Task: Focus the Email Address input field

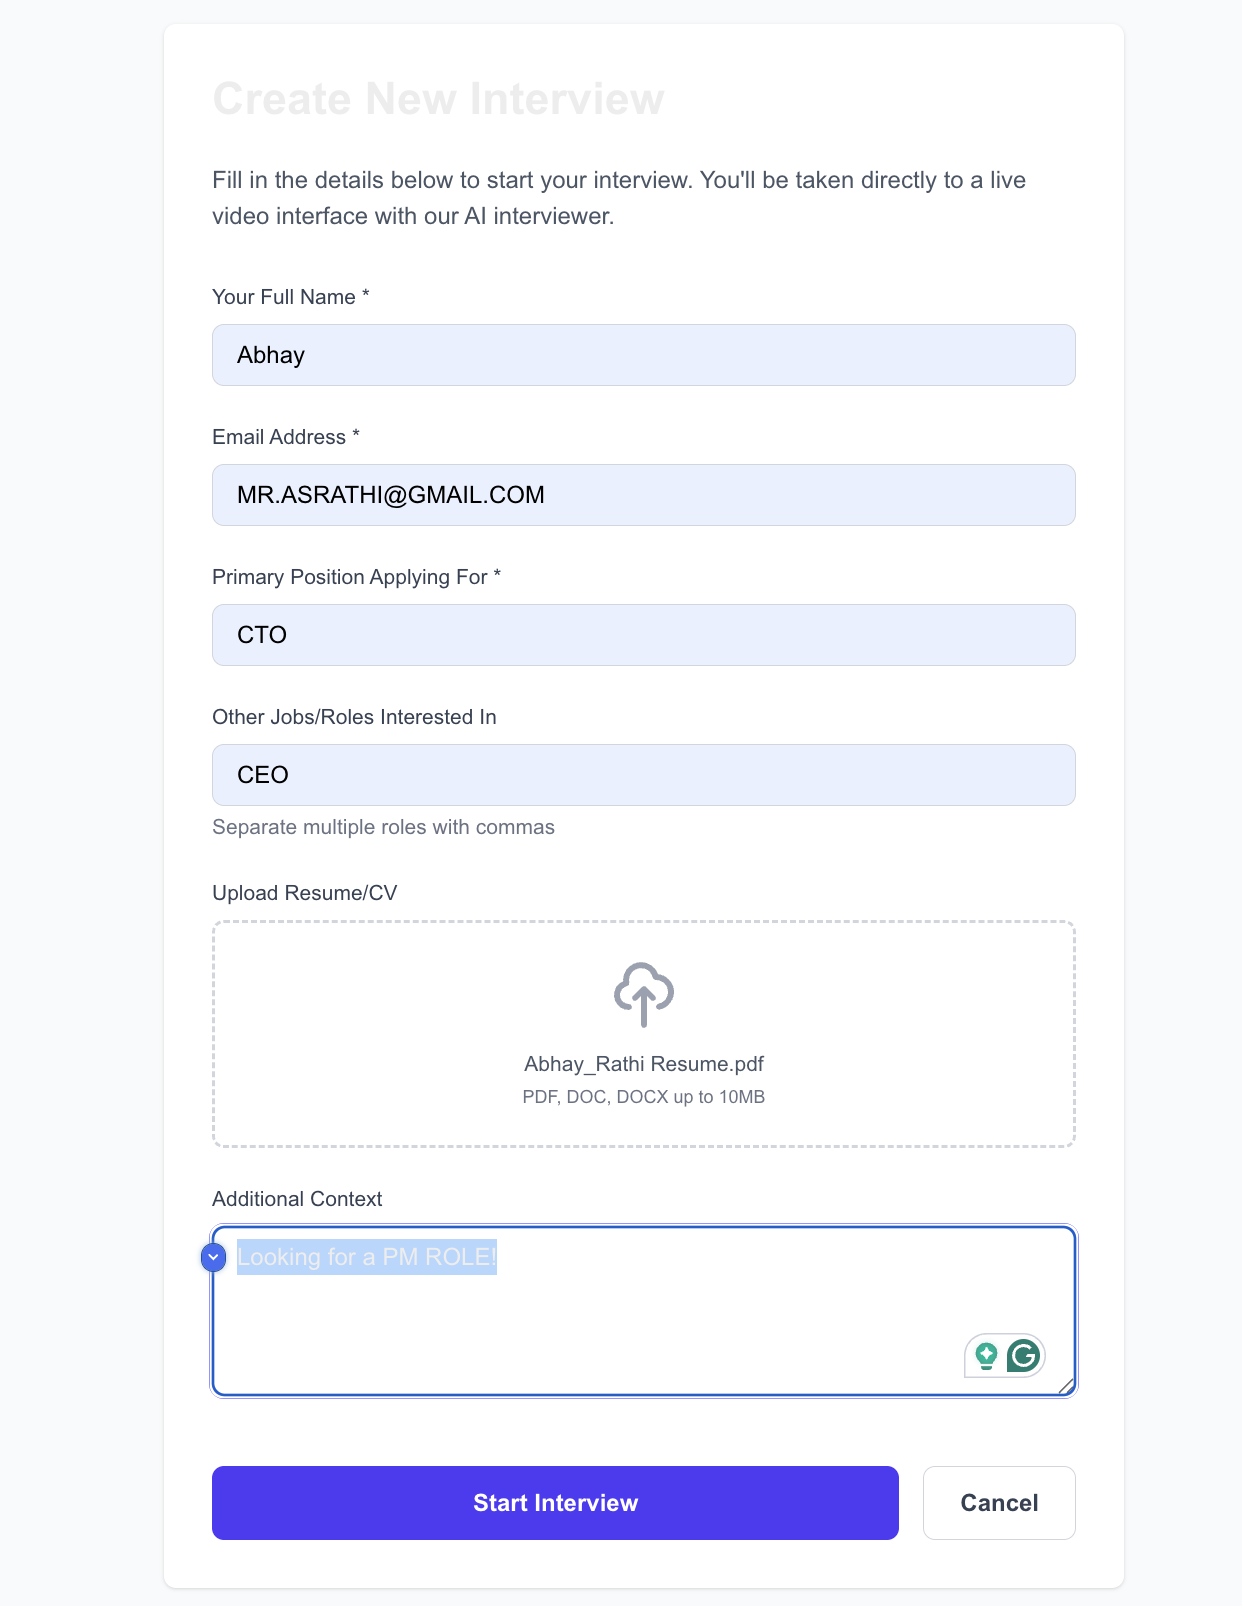Action: tap(643, 495)
